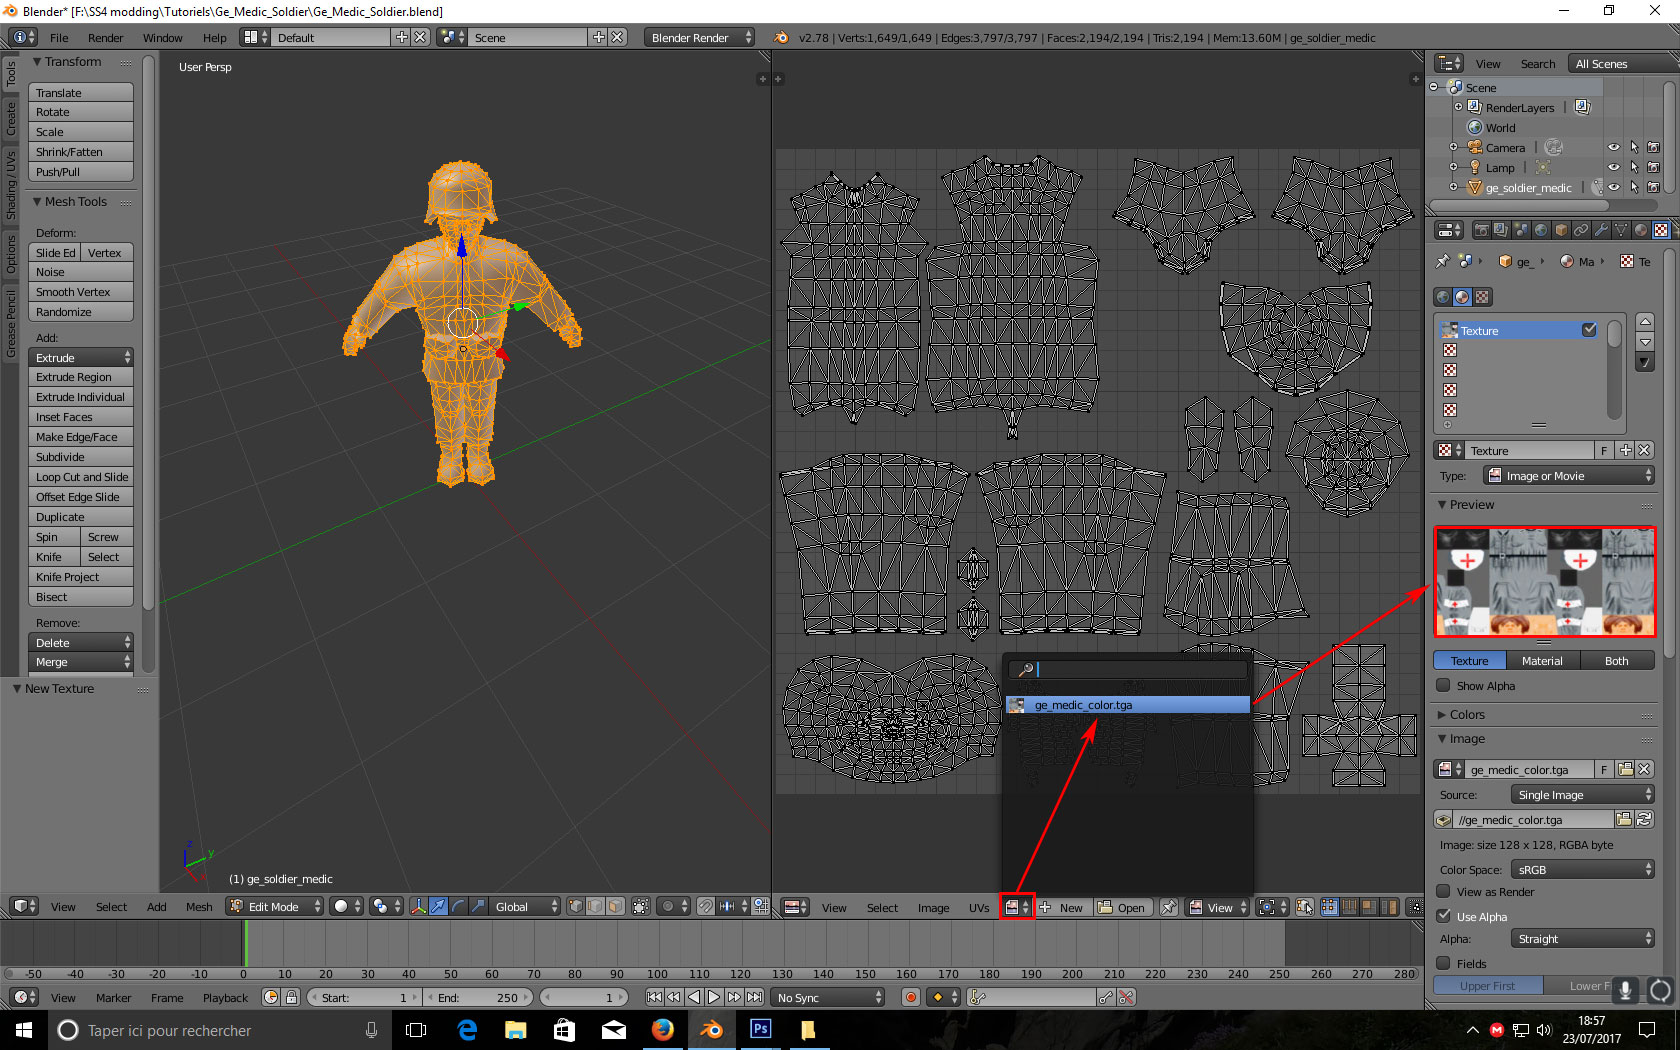Enable the Fields checkbox

1443,963
